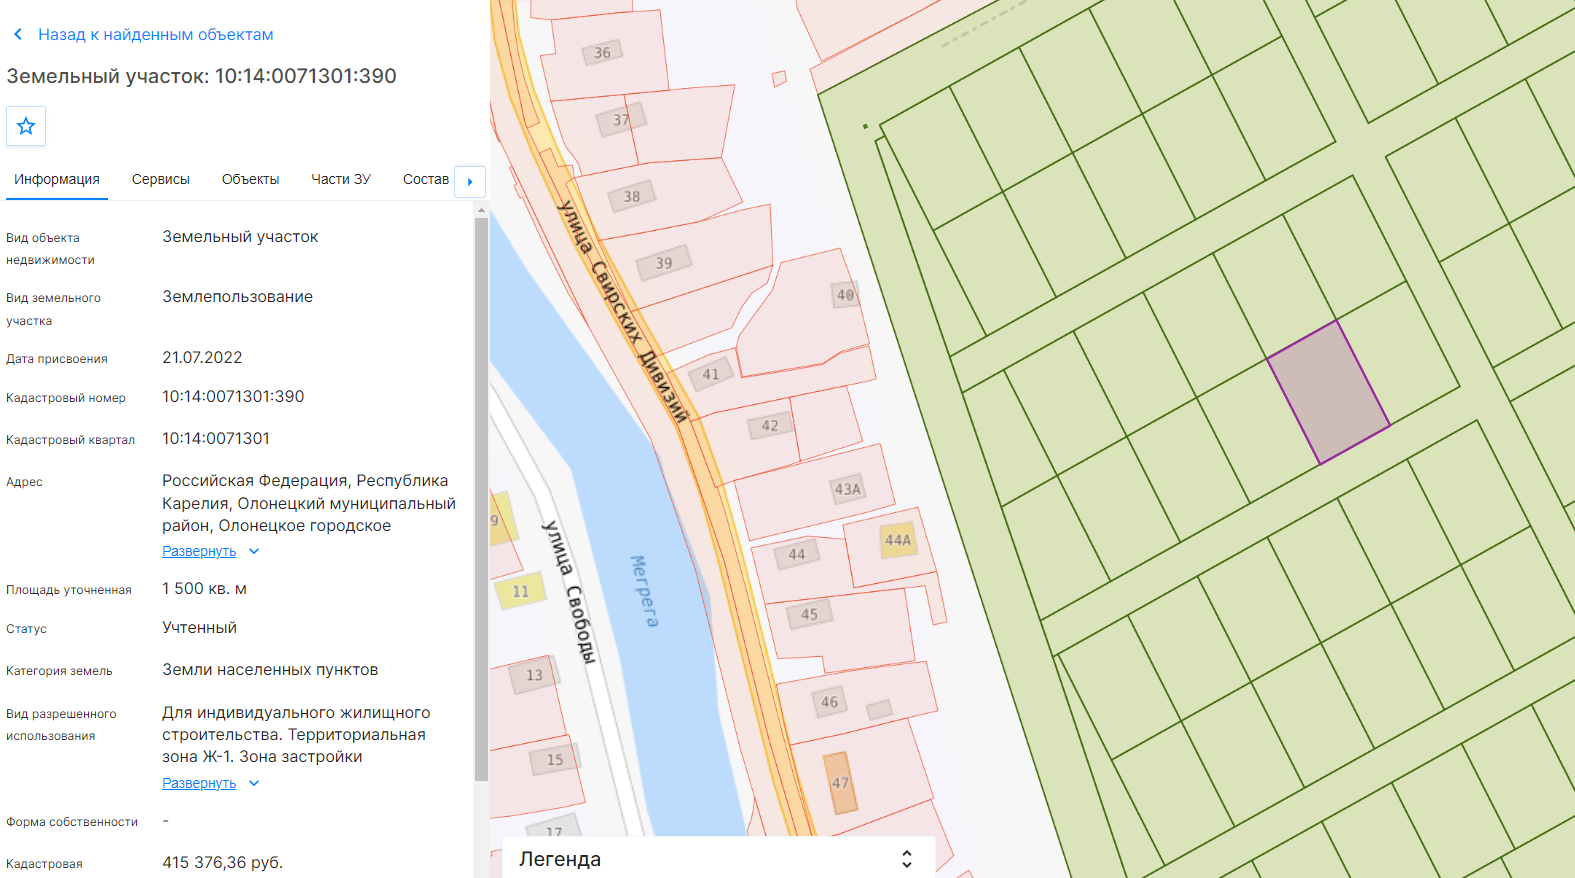Screen dimensions: 1575x878
Task: Show more tabs with the right arrow
Action: point(470,181)
